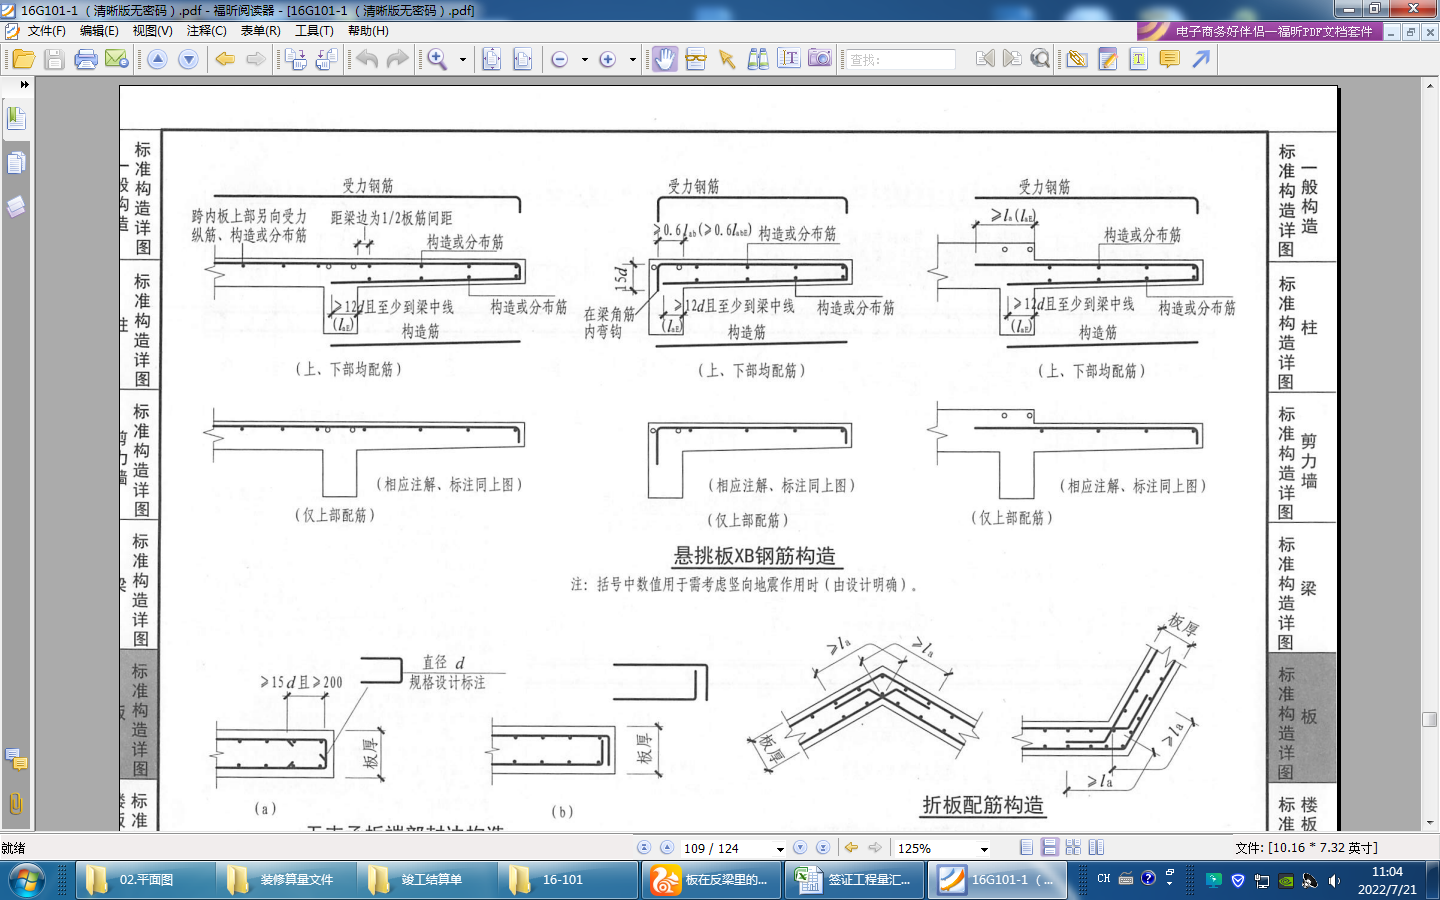
Task: Open a file with the folder icon
Action: click(x=22, y=59)
